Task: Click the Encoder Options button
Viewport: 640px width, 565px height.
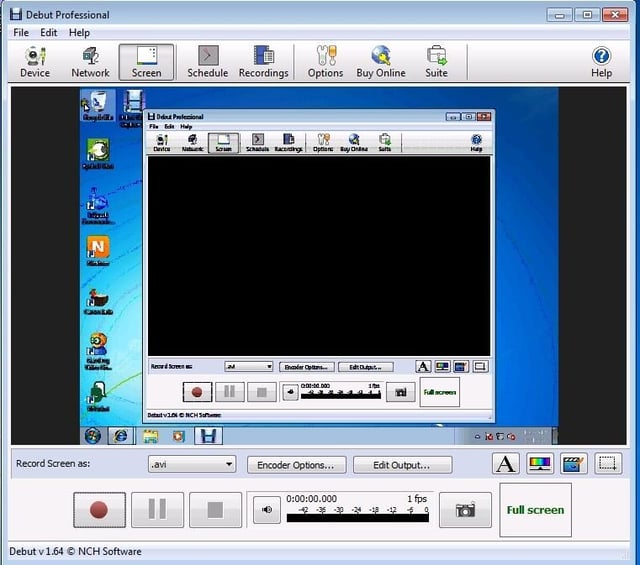Action: (x=296, y=465)
